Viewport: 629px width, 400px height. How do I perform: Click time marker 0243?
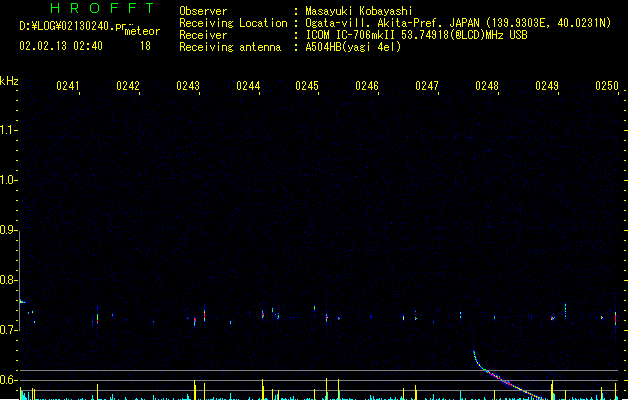(x=188, y=86)
